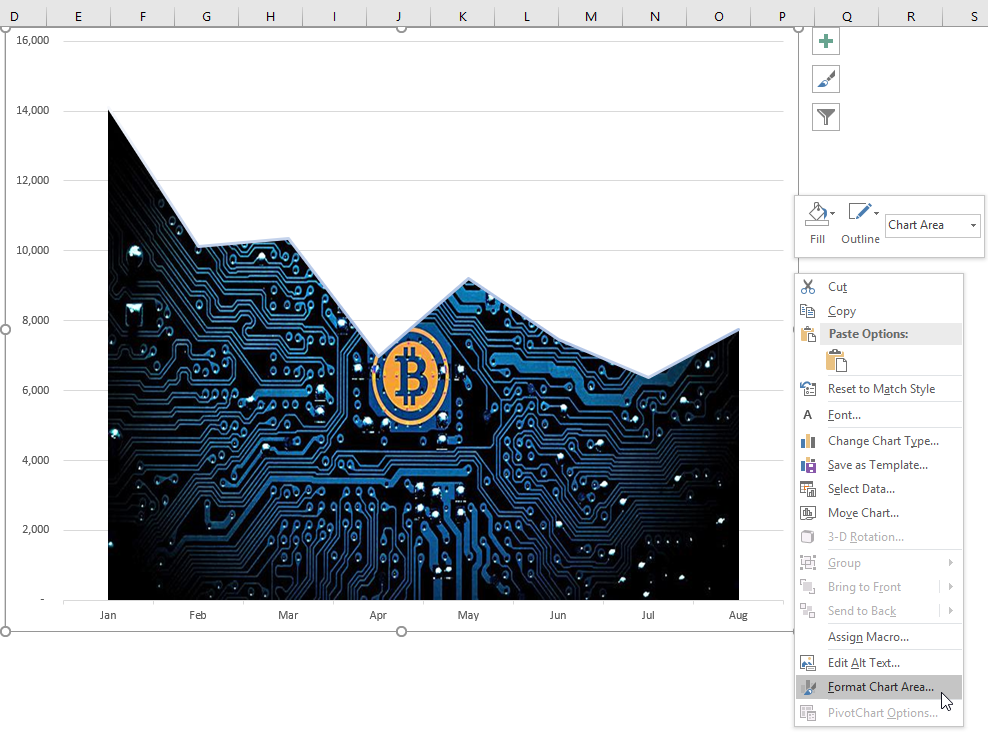Screen dimensions: 988x735
Task: Click Move Chart icon
Action: click(x=808, y=512)
